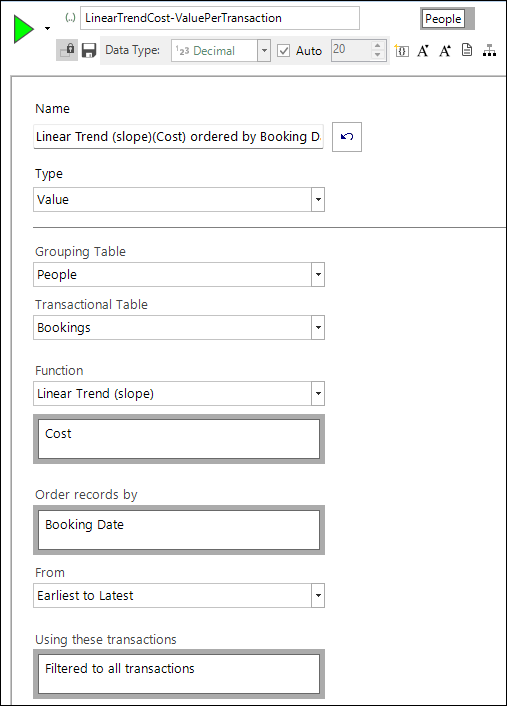Image resolution: width=507 pixels, height=706 pixels.
Task: Click the insert expression braces icon
Action: (x=401, y=50)
